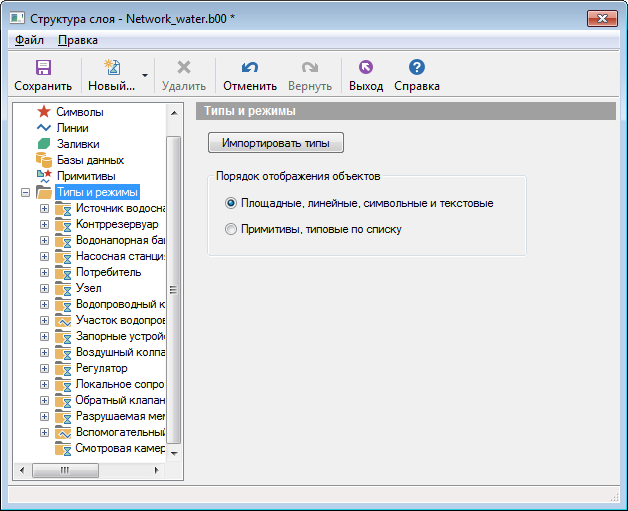Viewport: 628px width, 511px height.
Task: Click the Контррезервуар type icon
Action: pos(63,225)
